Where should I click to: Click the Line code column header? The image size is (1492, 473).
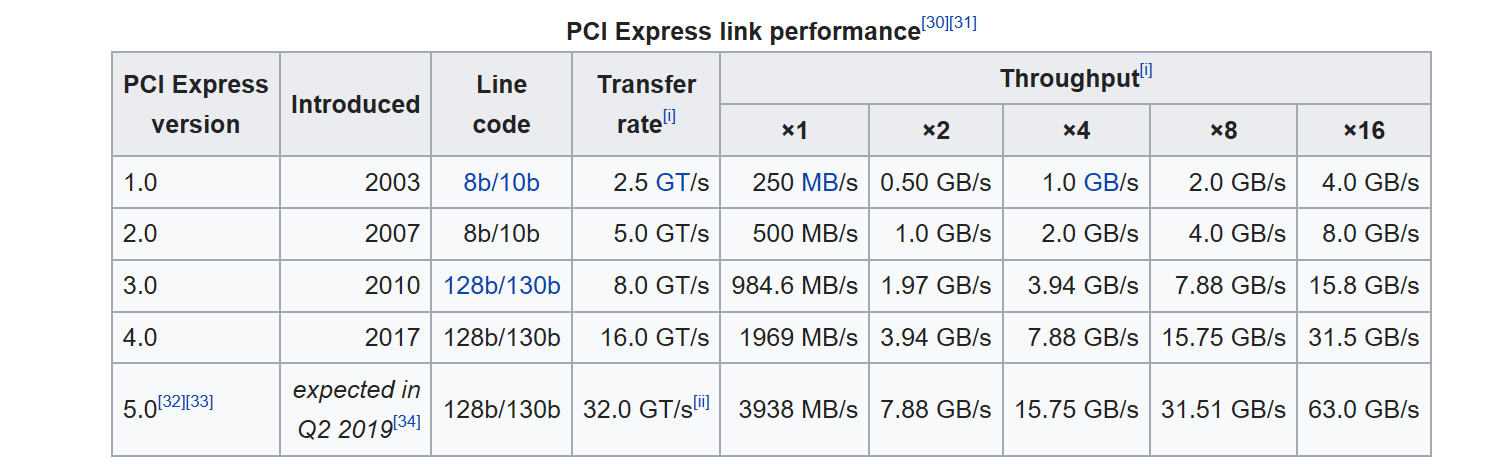(501, 104)
